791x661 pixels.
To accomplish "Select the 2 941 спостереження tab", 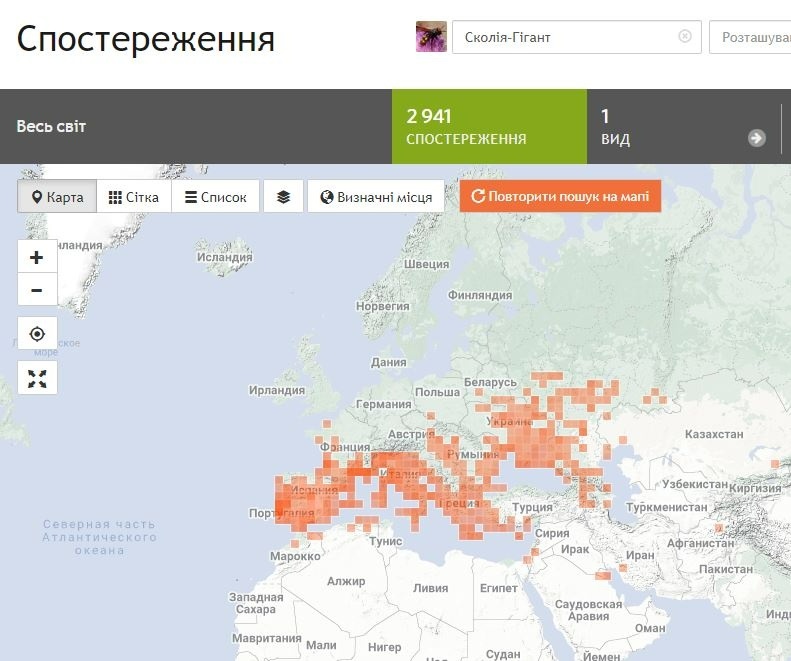I will pyautogui.click(x=489, y=127).
